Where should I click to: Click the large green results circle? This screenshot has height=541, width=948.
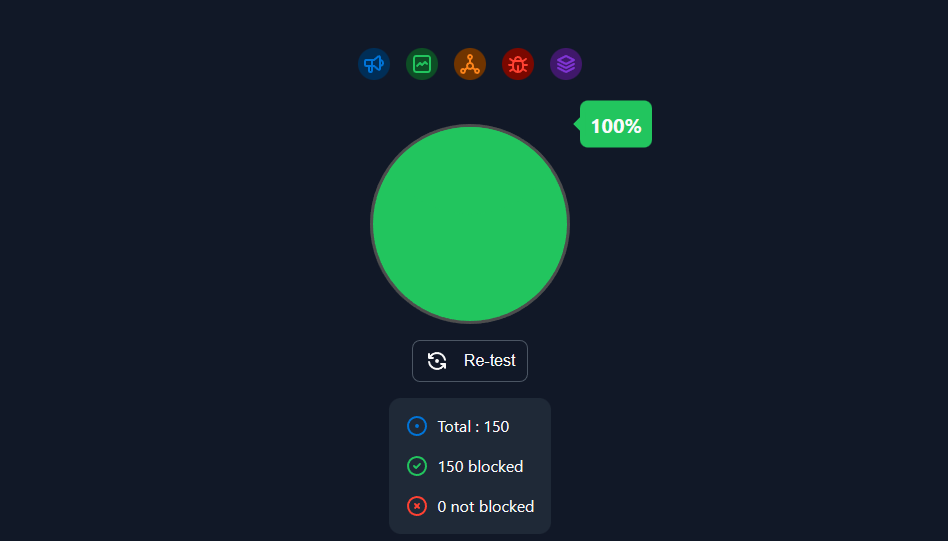[x=470, y=224]
